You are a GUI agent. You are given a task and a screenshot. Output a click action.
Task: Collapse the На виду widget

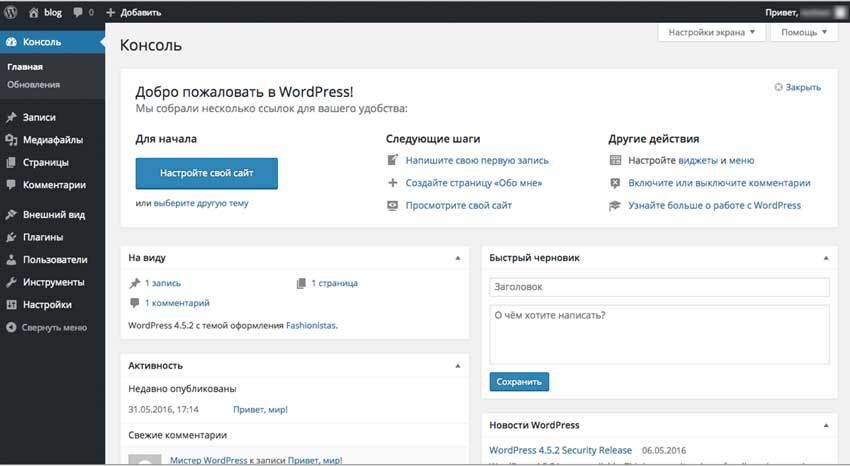[x=458, y=258]
